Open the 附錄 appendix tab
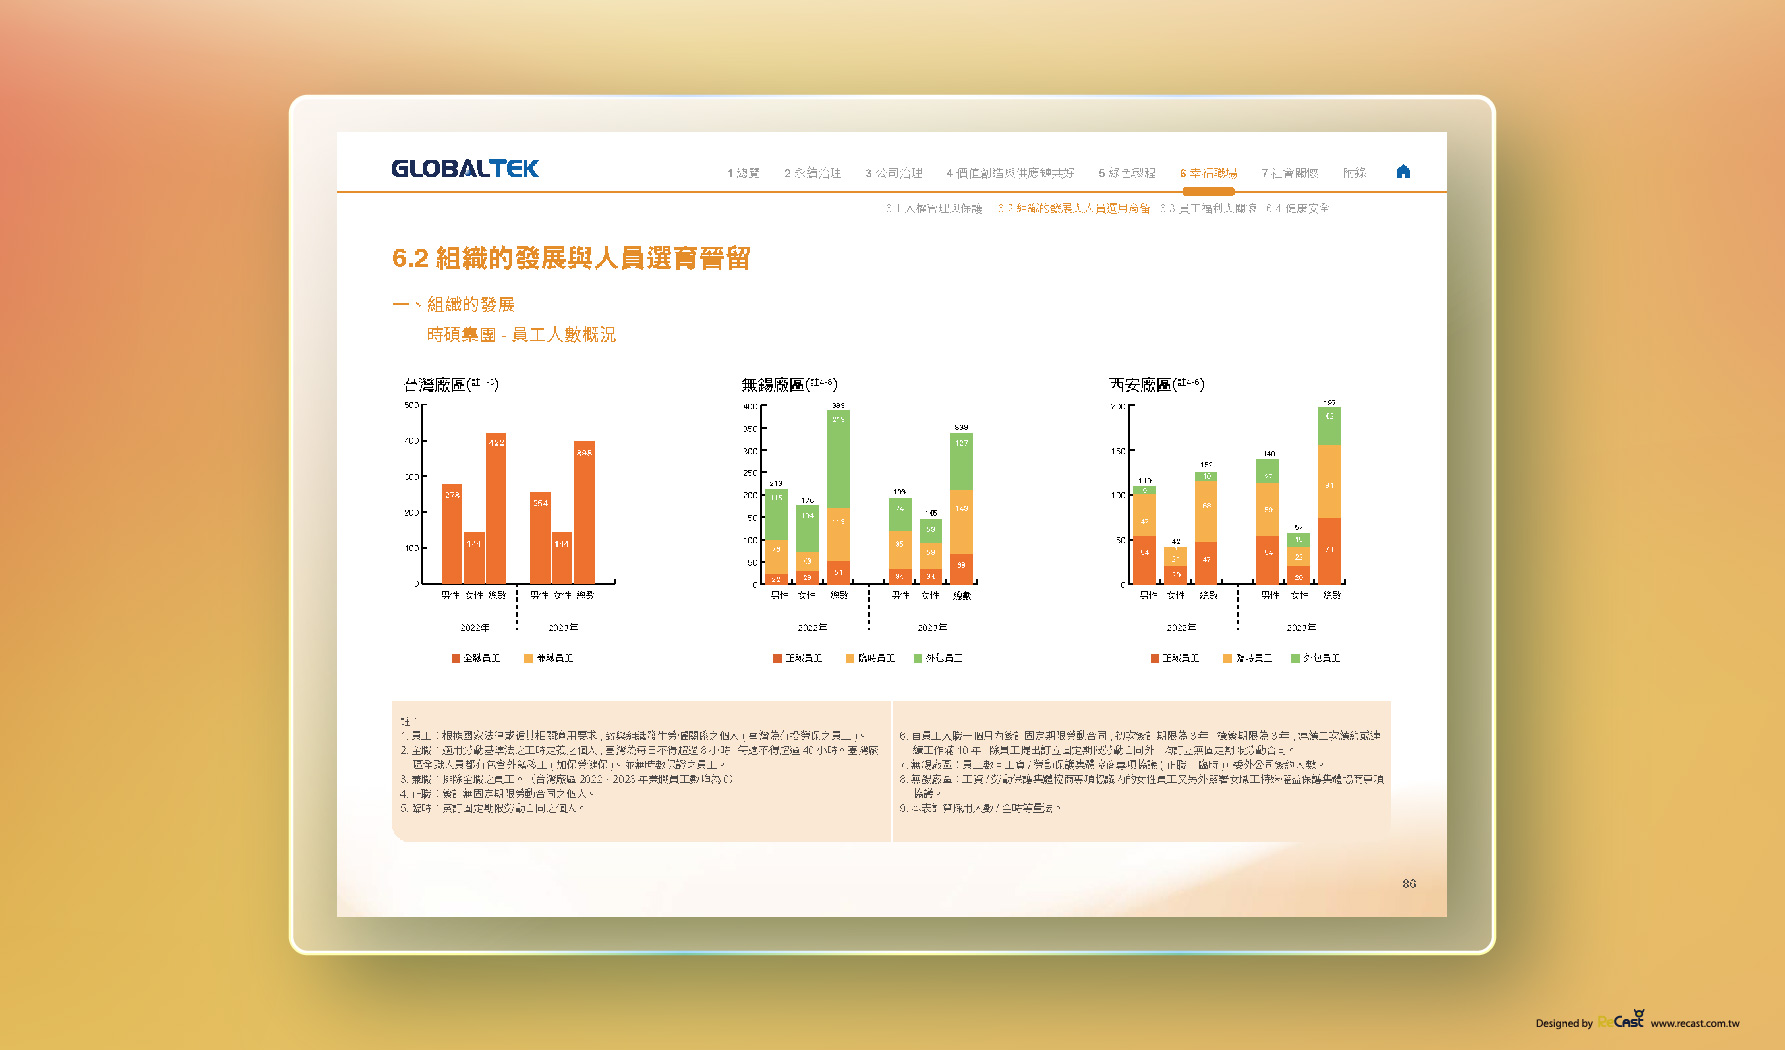Viewport: 1785px width, 1050px height. 1354,173
